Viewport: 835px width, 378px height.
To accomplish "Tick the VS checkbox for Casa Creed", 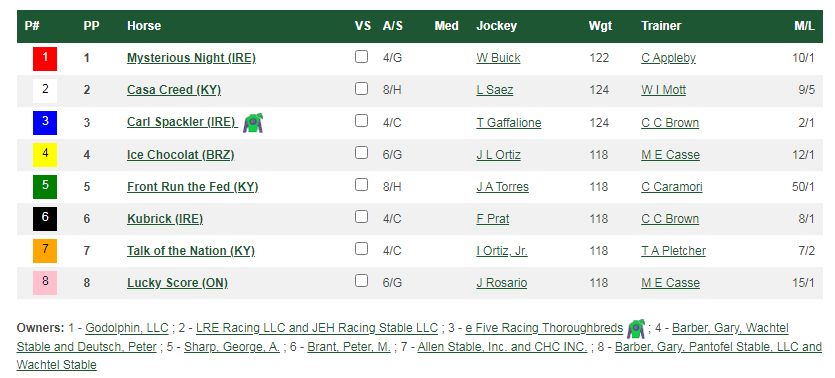I will (362, 89).
